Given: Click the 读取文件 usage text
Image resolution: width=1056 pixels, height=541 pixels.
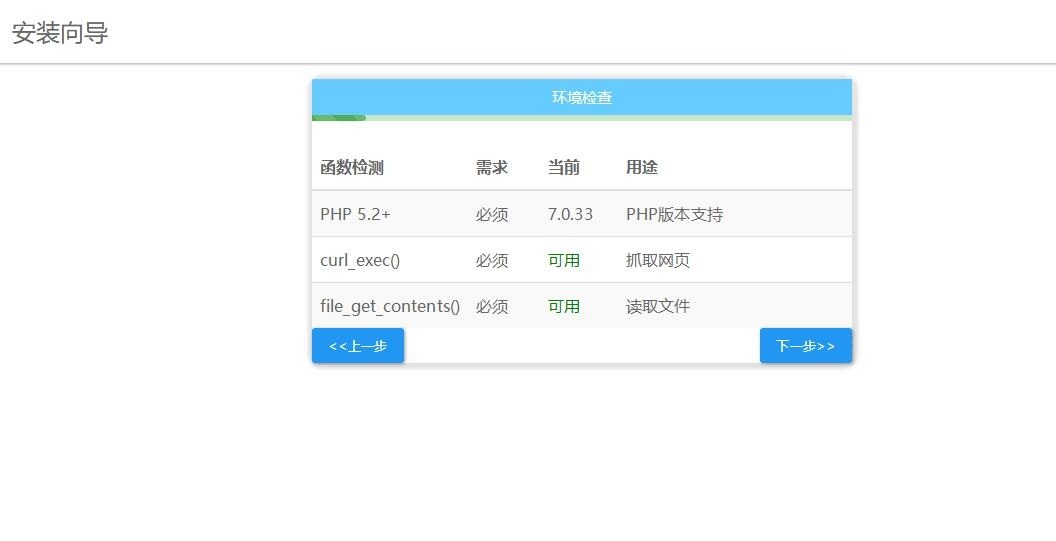Looking at the screenshot, I should click(x=658, y=306).
